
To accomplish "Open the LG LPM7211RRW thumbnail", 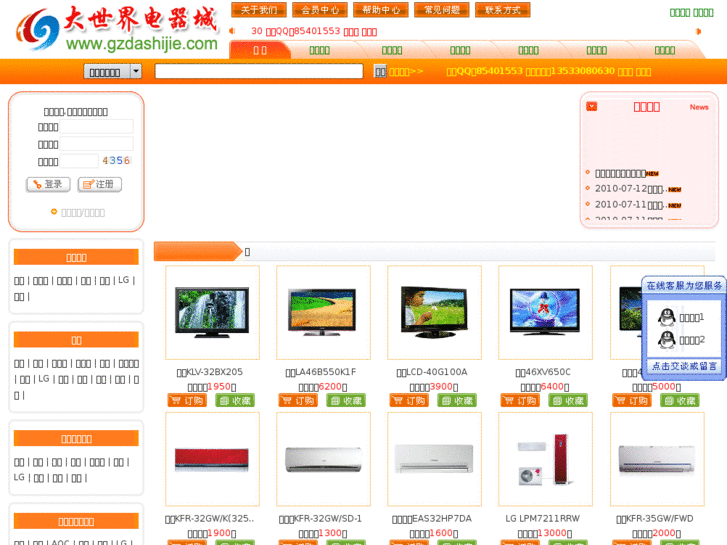I will (x=545, y=459).
